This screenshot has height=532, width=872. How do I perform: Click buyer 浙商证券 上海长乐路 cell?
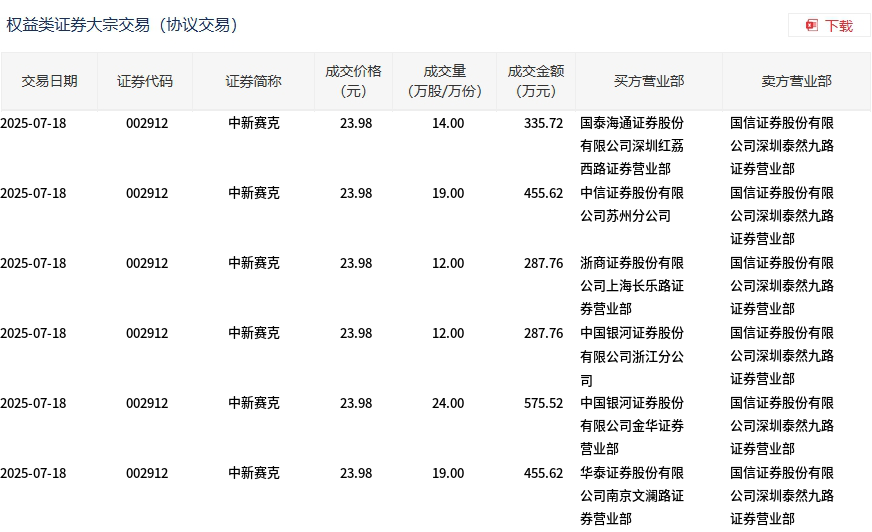(x=632, y=286)
